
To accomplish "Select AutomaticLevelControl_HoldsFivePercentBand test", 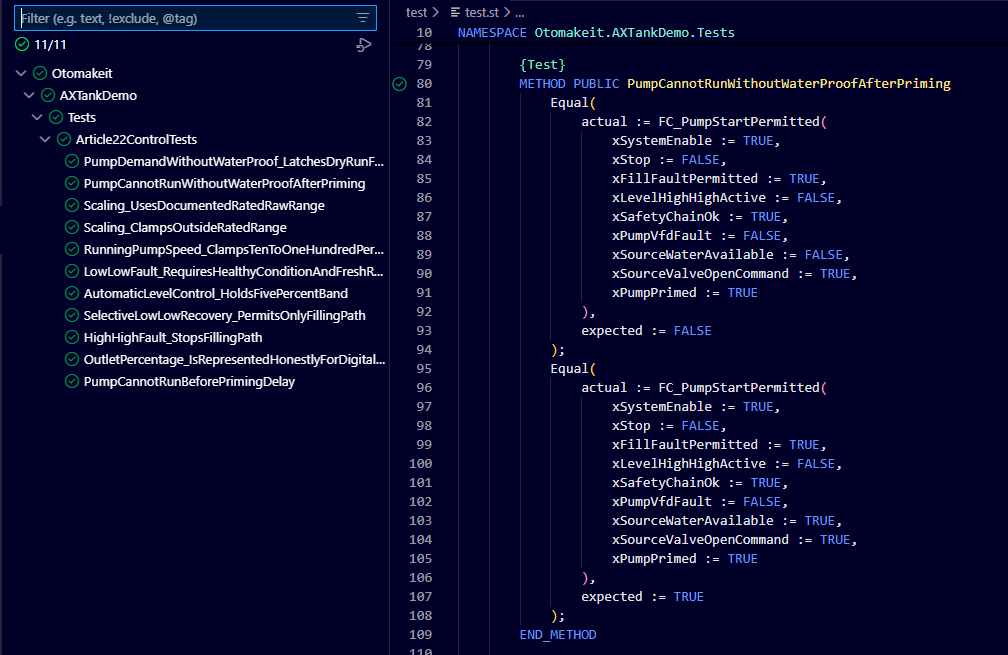I will 215,293.
